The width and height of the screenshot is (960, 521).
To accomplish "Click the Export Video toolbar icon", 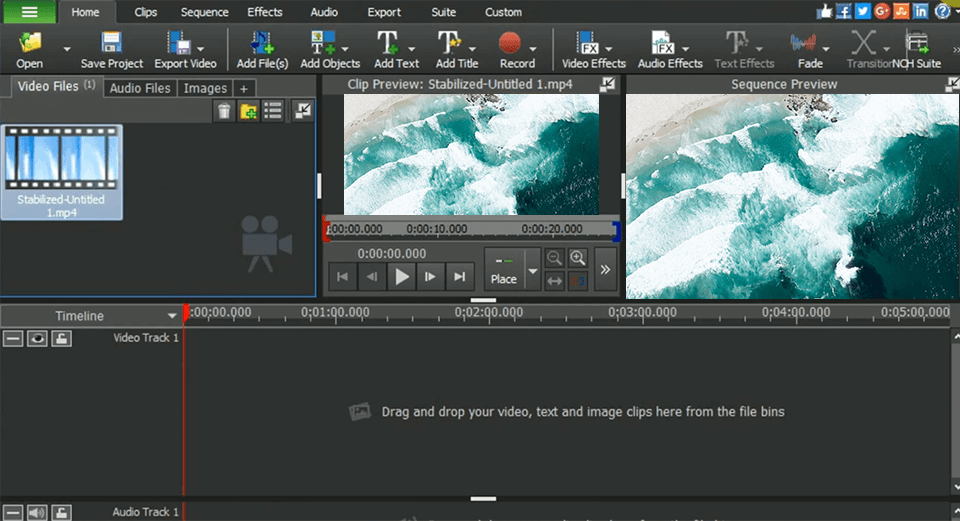I will (x=179, y=43).
